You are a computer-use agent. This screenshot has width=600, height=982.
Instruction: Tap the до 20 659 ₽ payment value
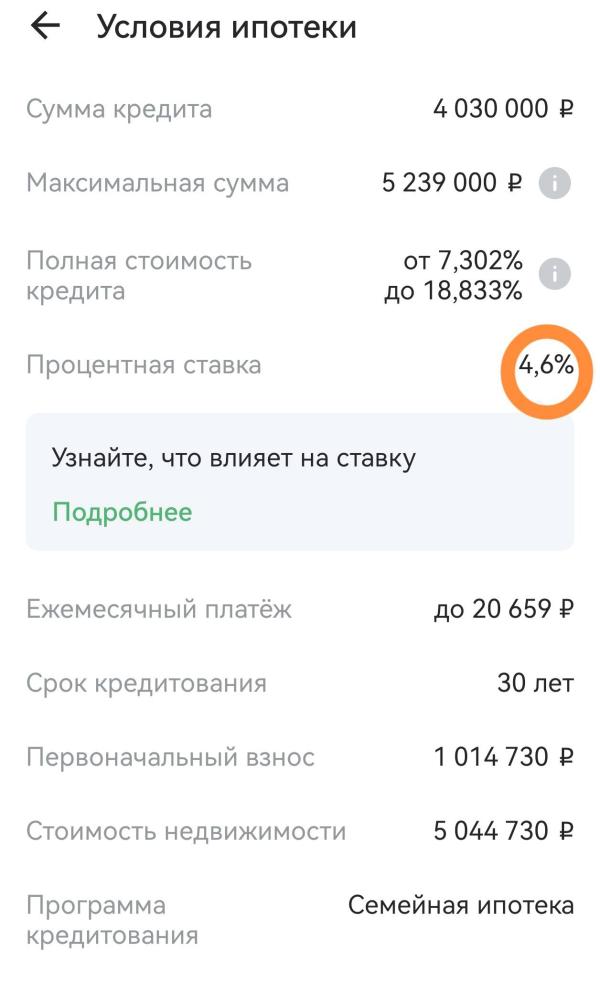[504, 609]
